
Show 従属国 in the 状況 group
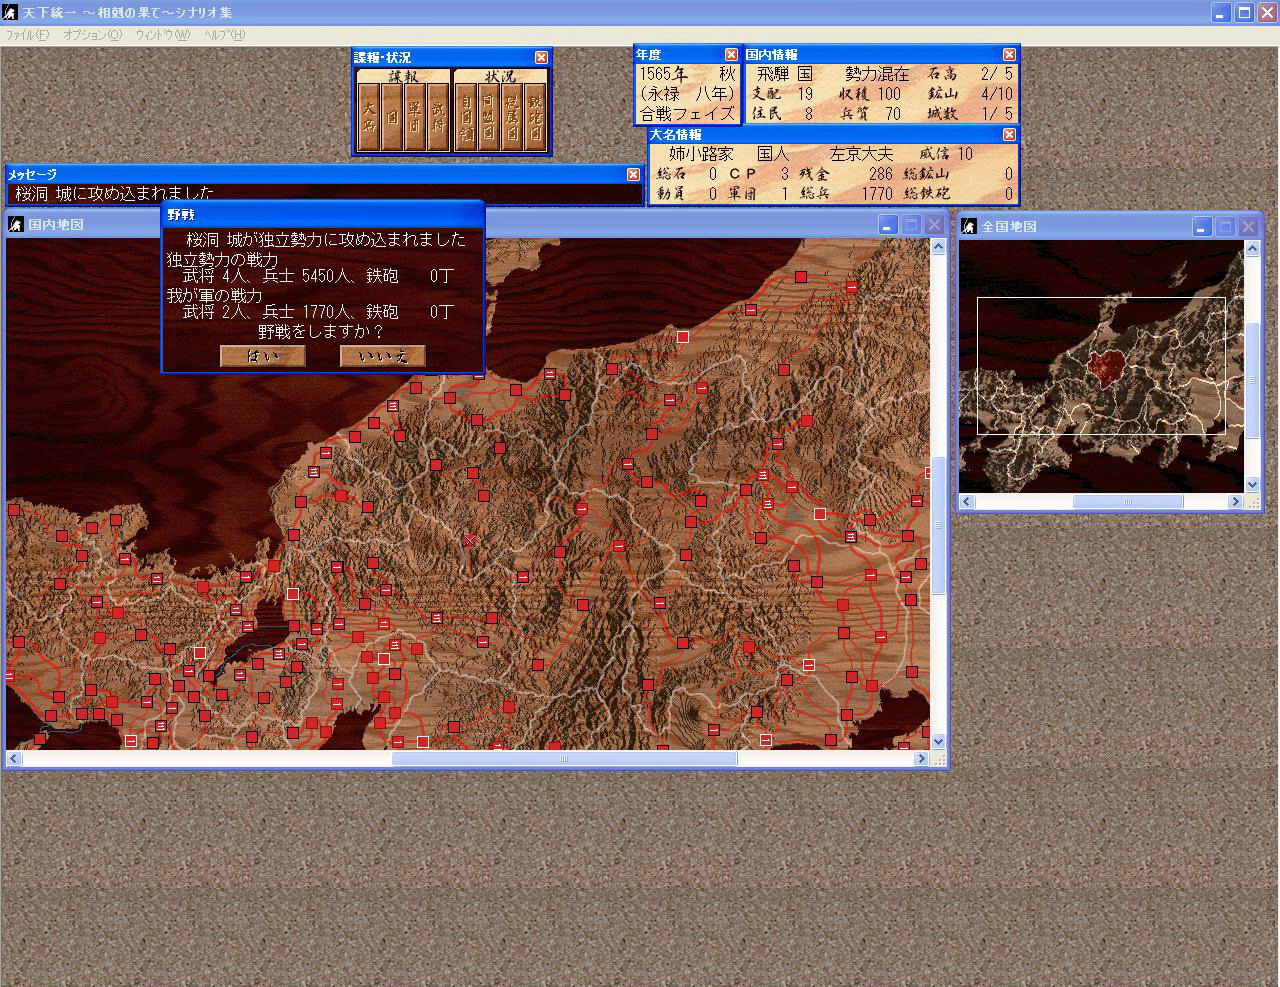click(x=512, y=117)
